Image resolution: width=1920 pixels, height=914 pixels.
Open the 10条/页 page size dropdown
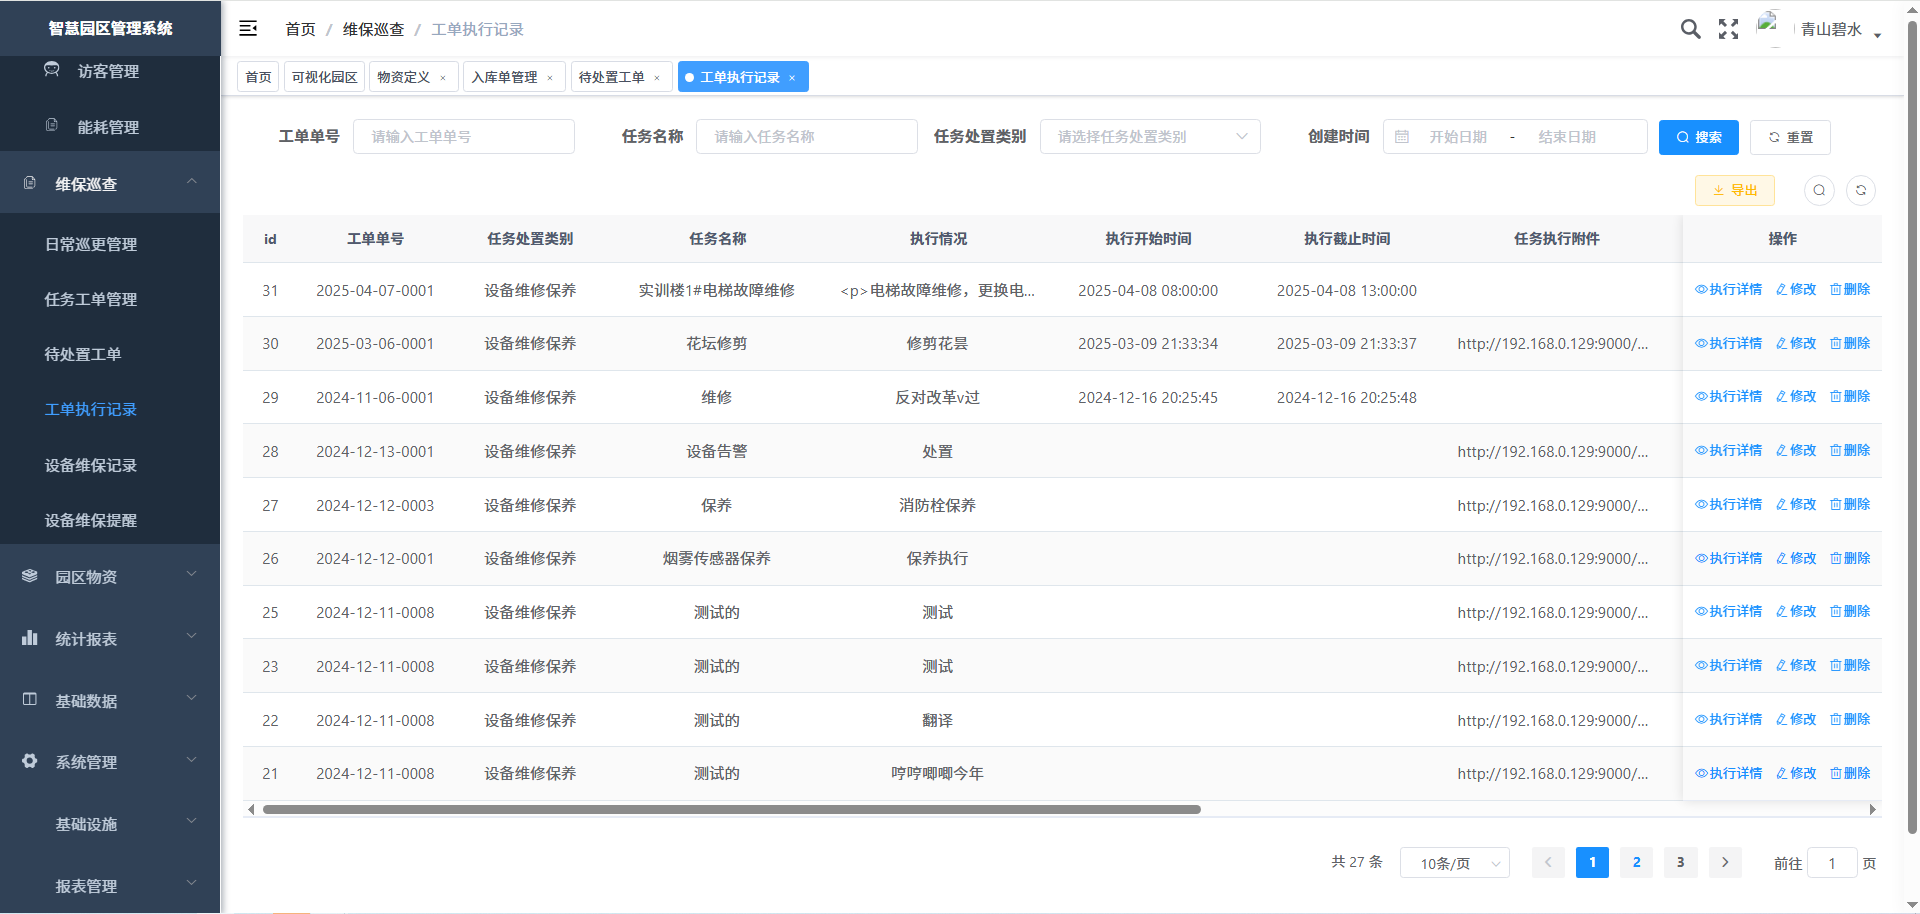point(1454,863)
